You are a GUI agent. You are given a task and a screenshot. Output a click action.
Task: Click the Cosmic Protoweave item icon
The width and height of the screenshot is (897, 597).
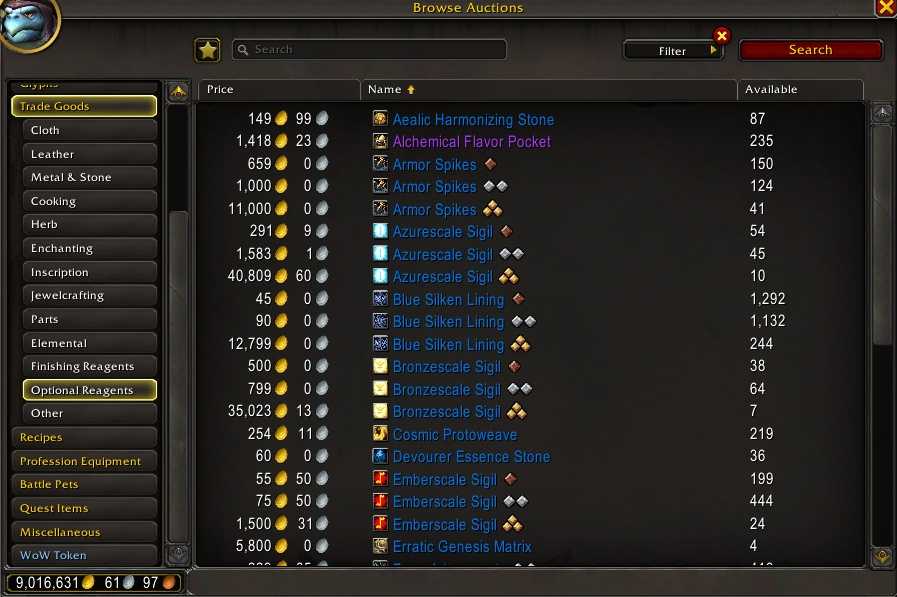pyautogui.click(x=380, y=433)
